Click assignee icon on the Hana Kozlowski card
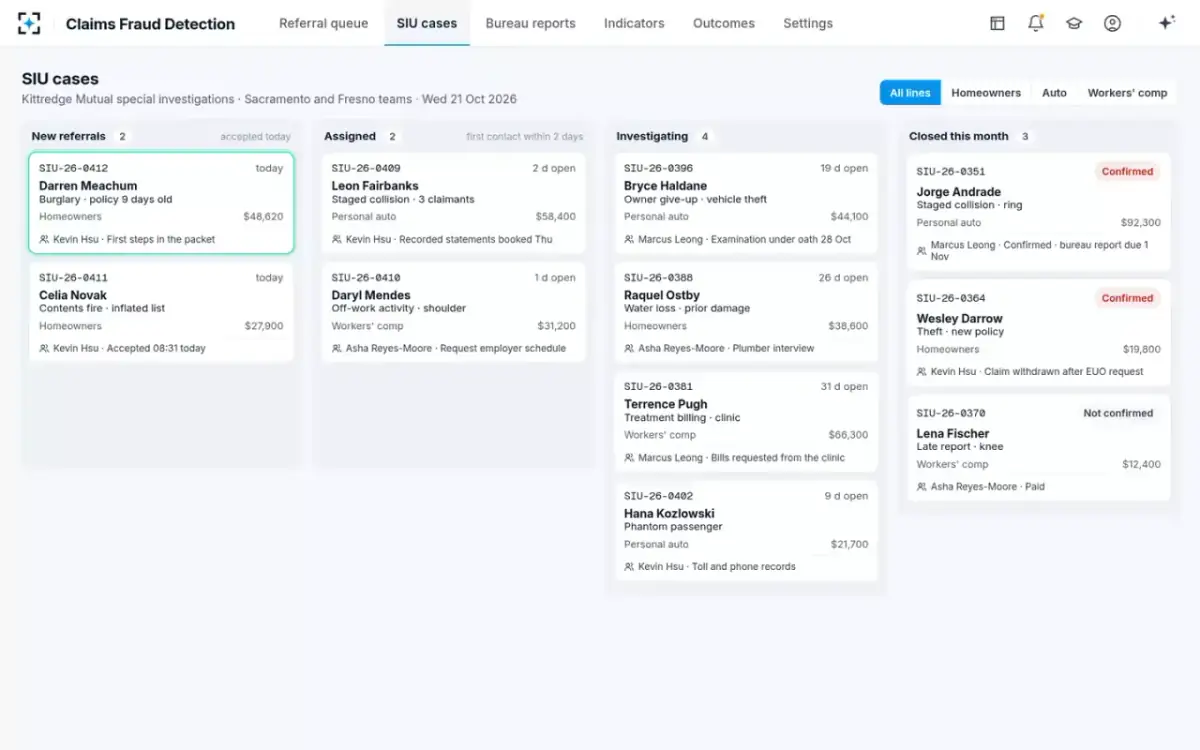Image resolution: width=1200 pixels, height=750 pixels. (629, 567)
